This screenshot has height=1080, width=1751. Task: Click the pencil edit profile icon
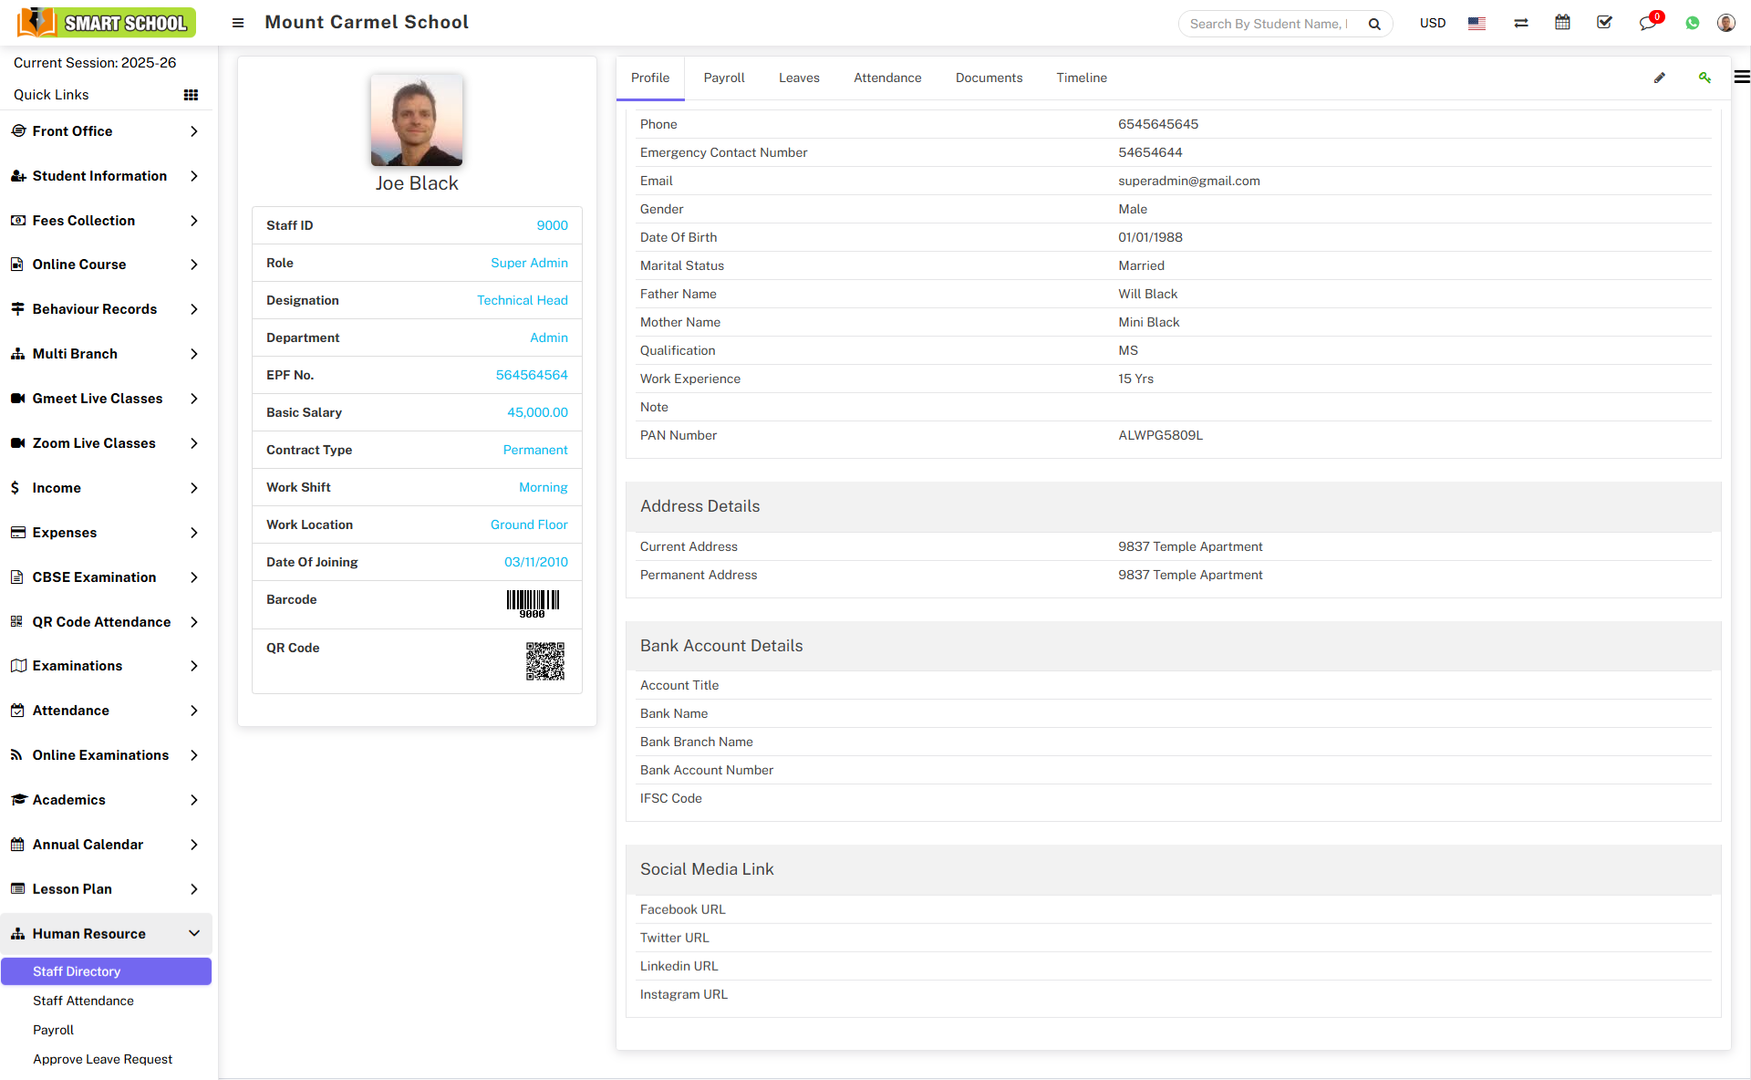[1659, 78]
